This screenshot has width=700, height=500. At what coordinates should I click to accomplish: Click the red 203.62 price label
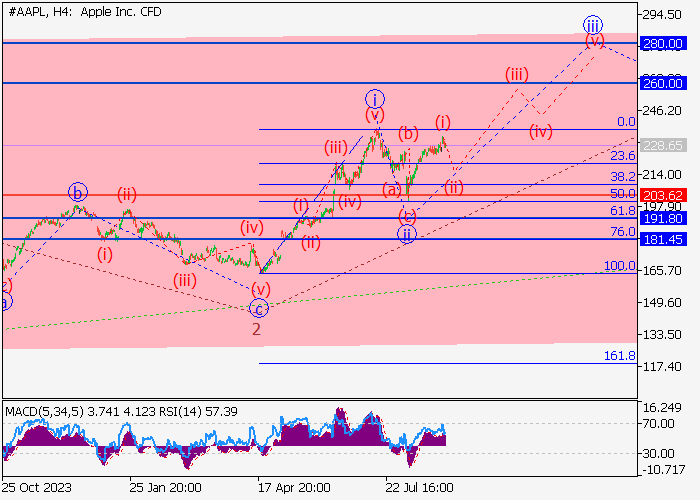pyautogui.click(x=663, y=195)
